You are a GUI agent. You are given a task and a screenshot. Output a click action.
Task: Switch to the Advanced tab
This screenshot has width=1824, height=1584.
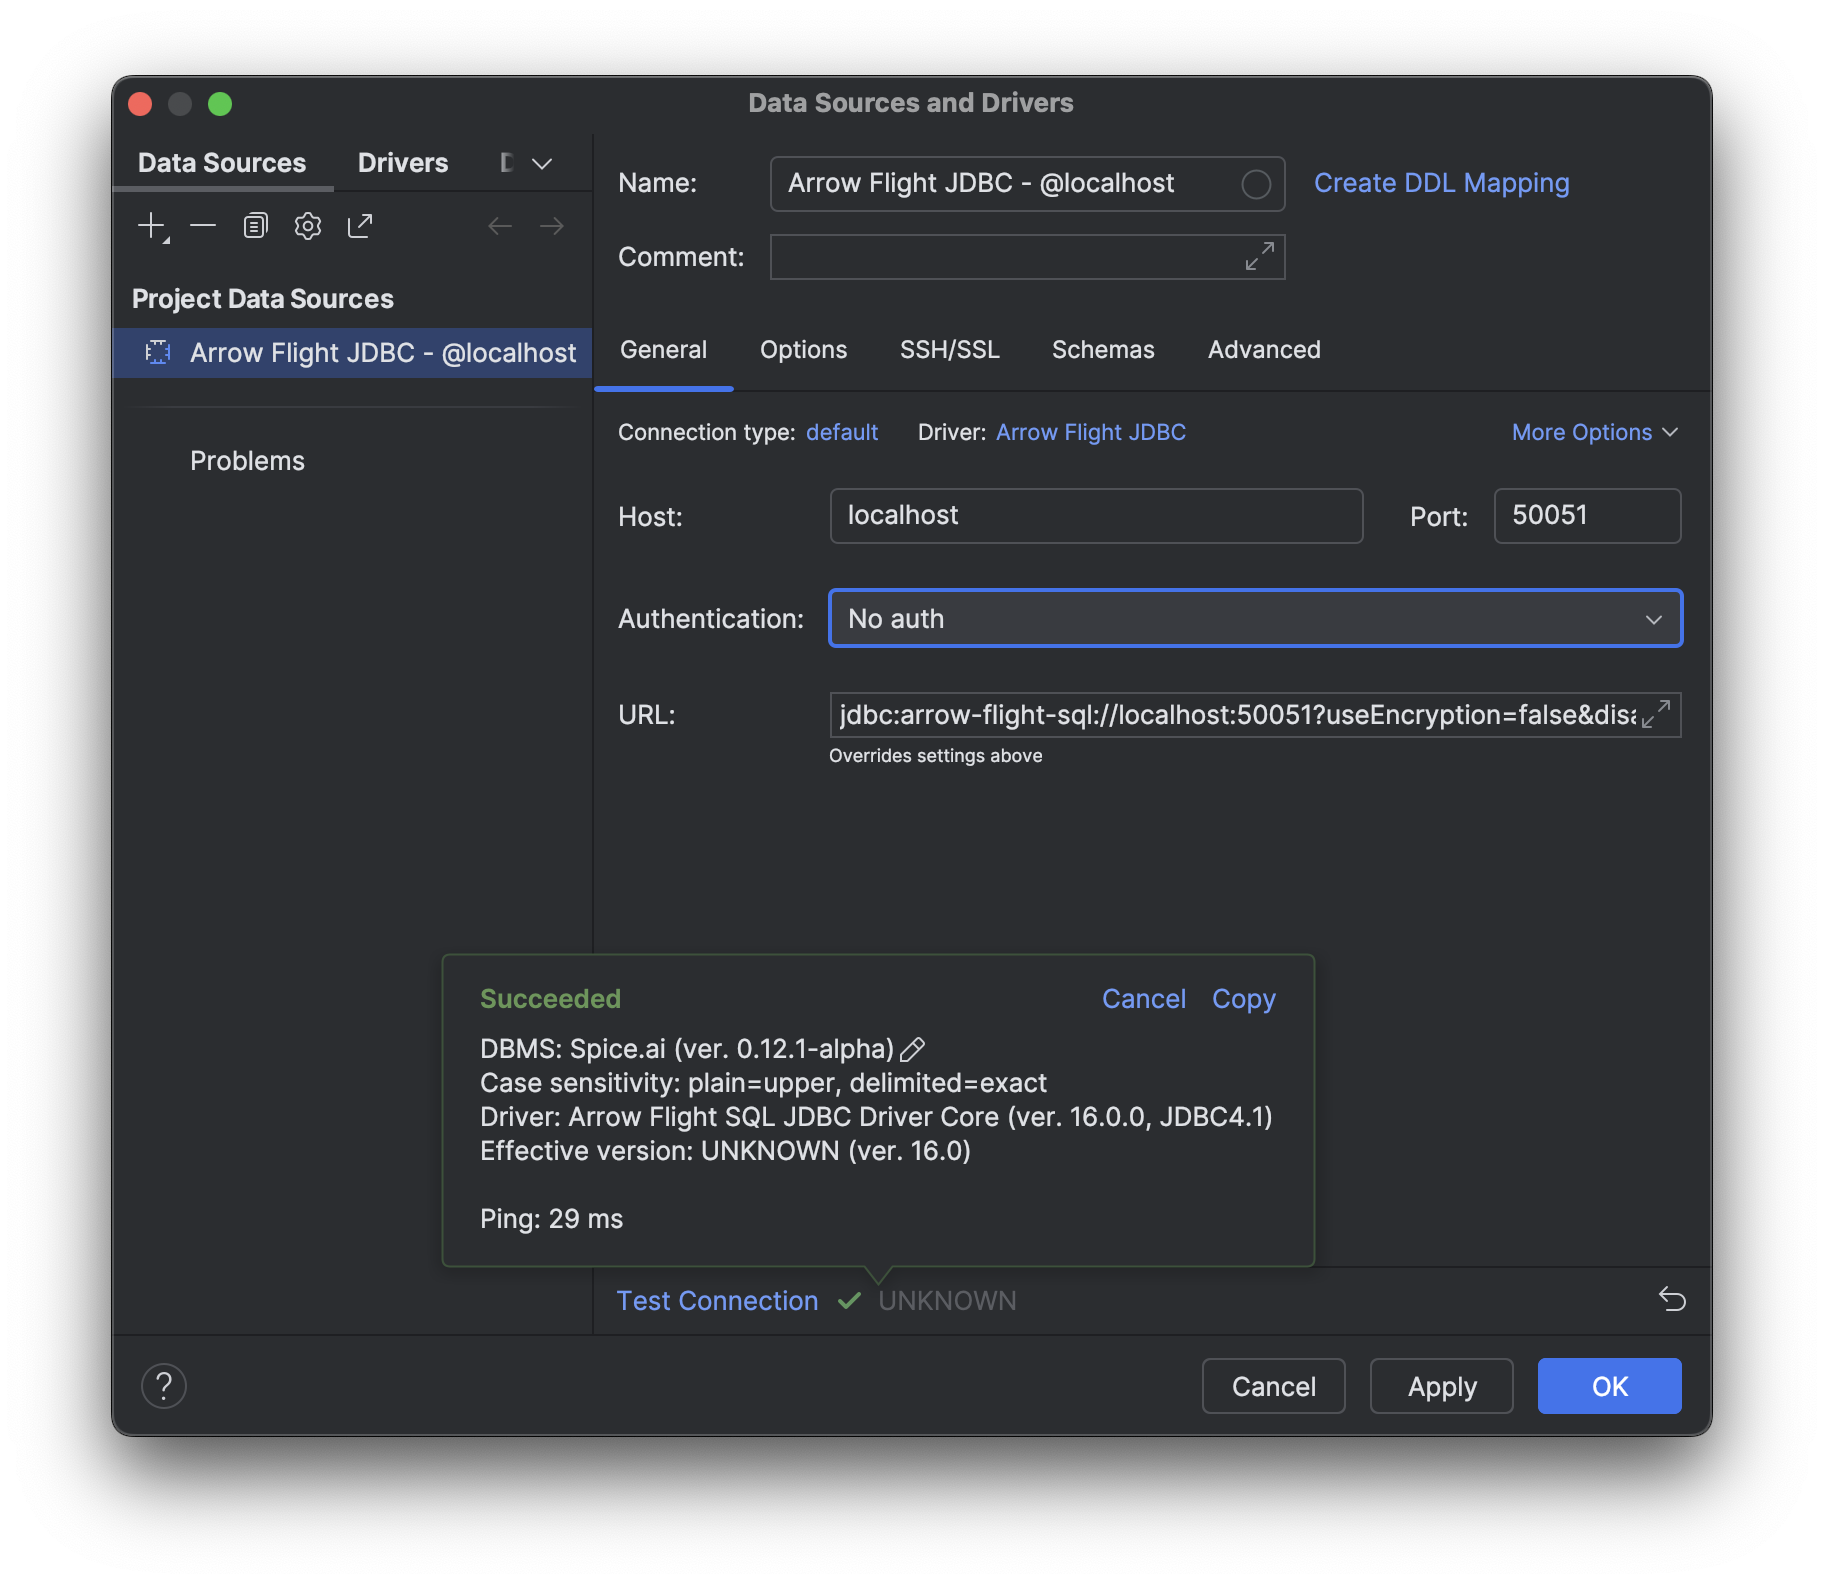point(1263,349)
